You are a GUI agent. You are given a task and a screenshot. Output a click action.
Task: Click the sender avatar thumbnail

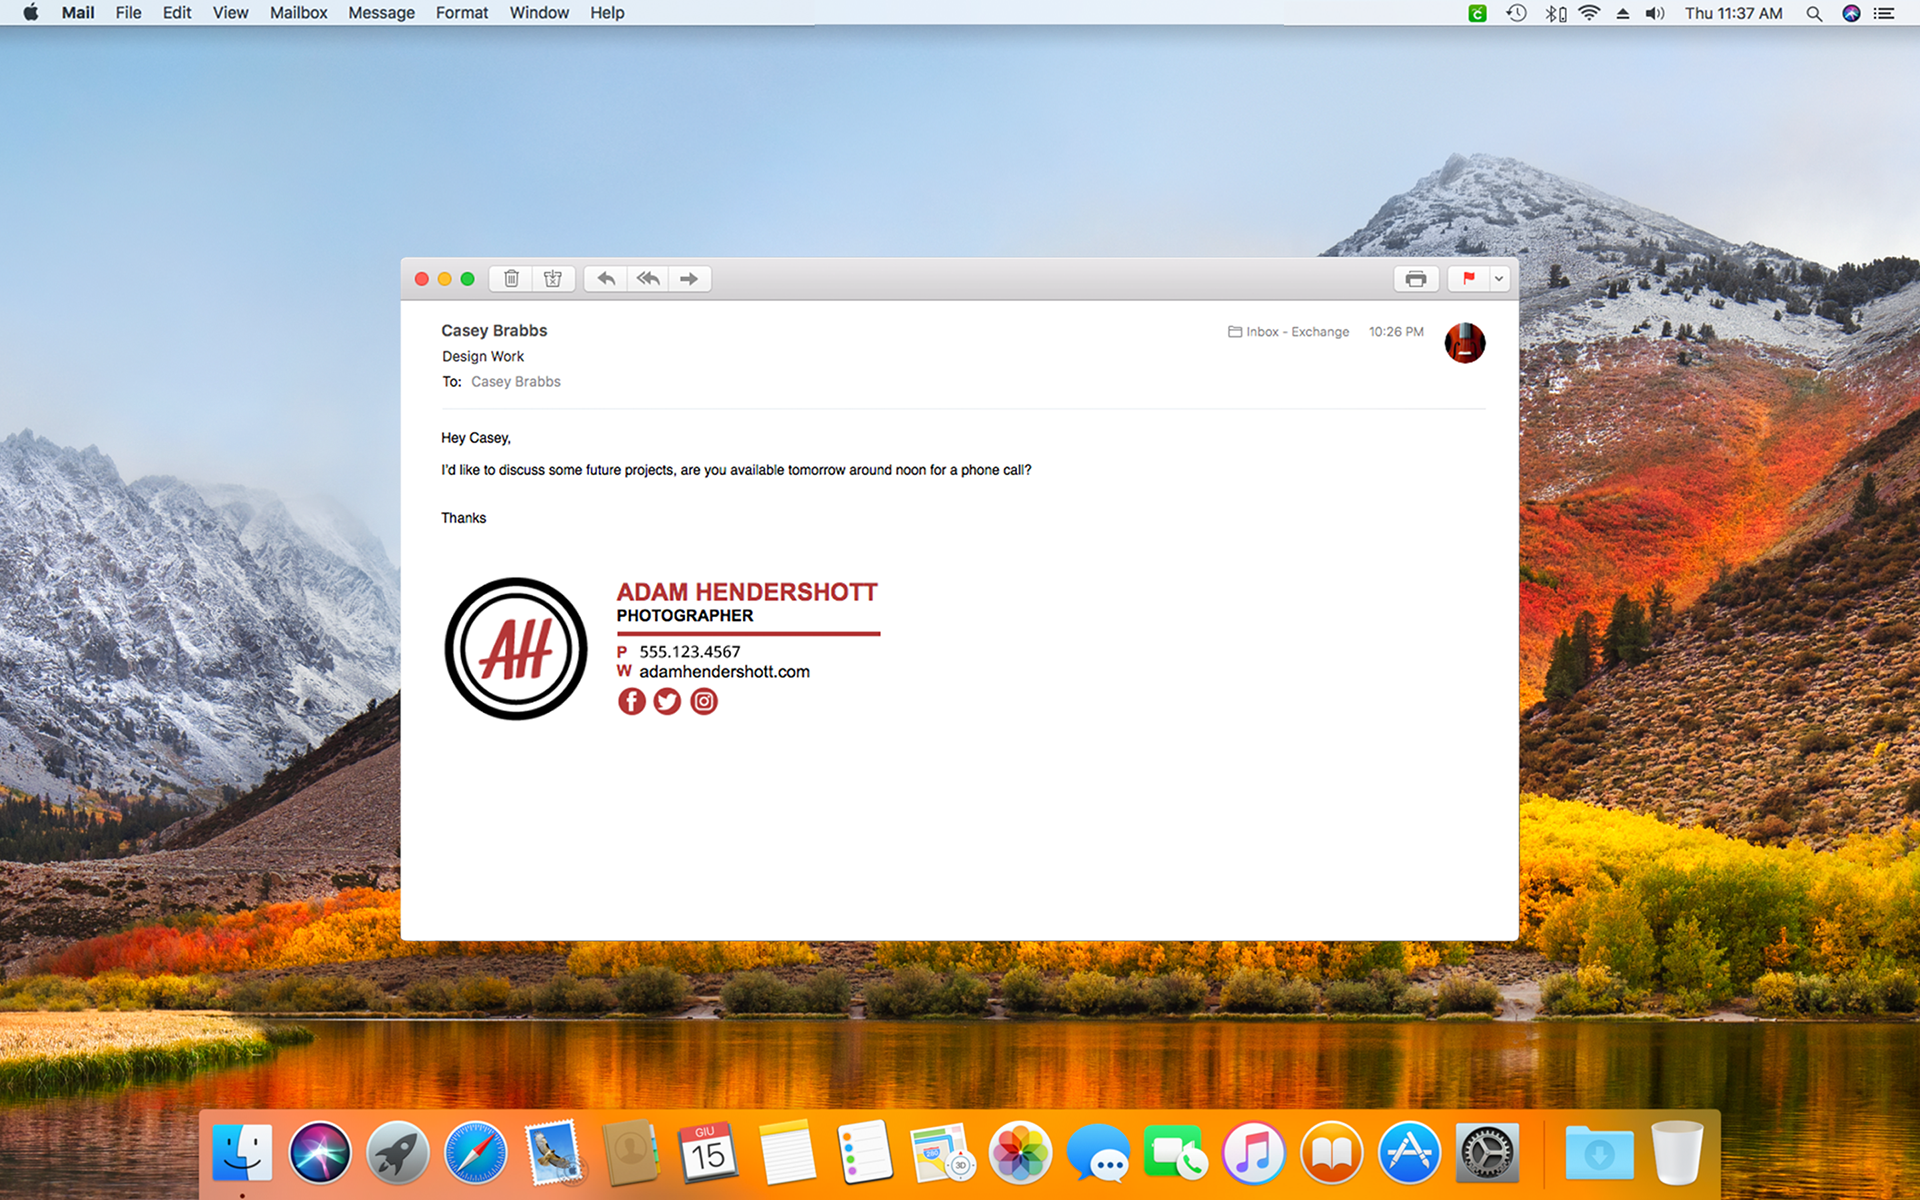point(1464,343)
